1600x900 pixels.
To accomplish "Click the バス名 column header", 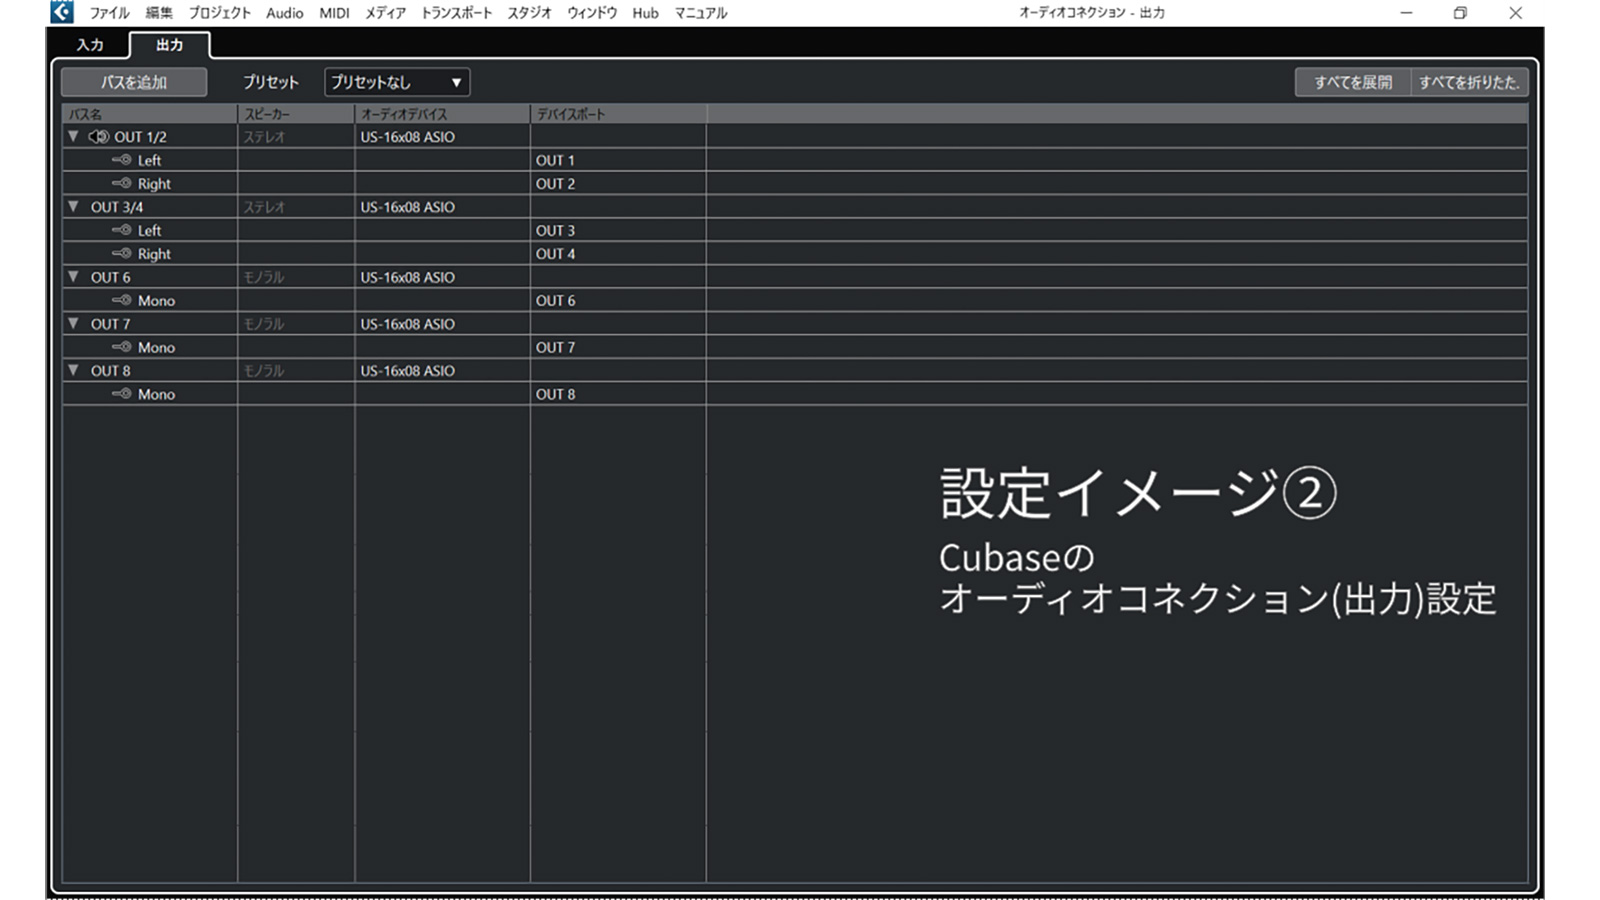I will click(150, 114).
